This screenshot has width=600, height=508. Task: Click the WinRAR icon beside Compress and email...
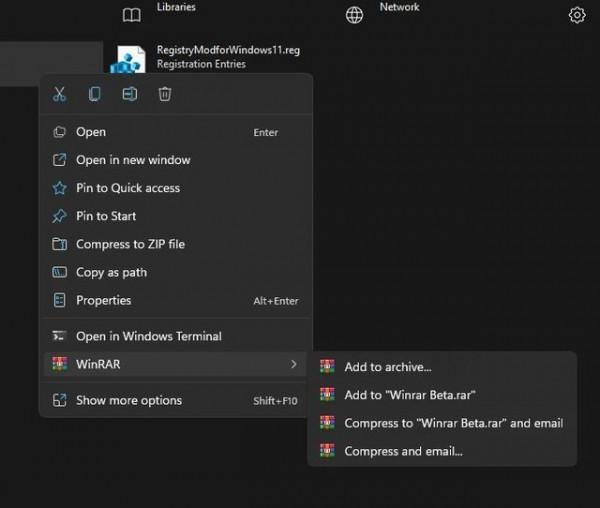click(328, 451)
